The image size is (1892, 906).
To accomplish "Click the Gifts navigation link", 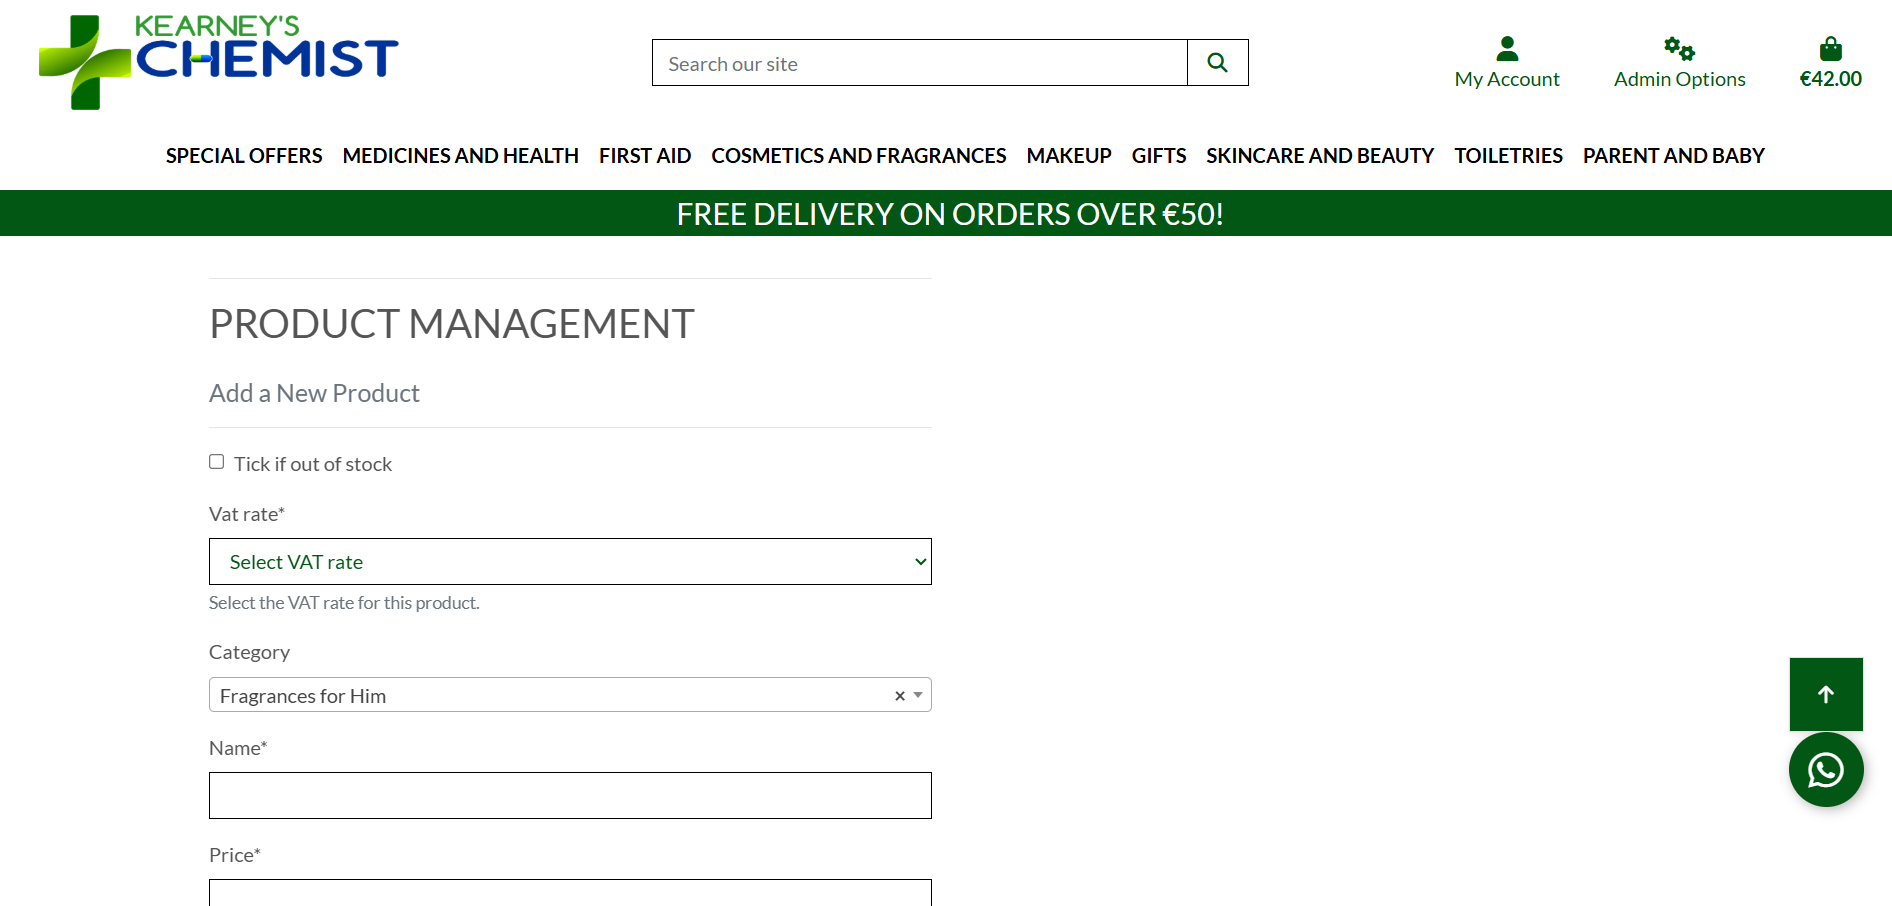I will coord(1158,156).
